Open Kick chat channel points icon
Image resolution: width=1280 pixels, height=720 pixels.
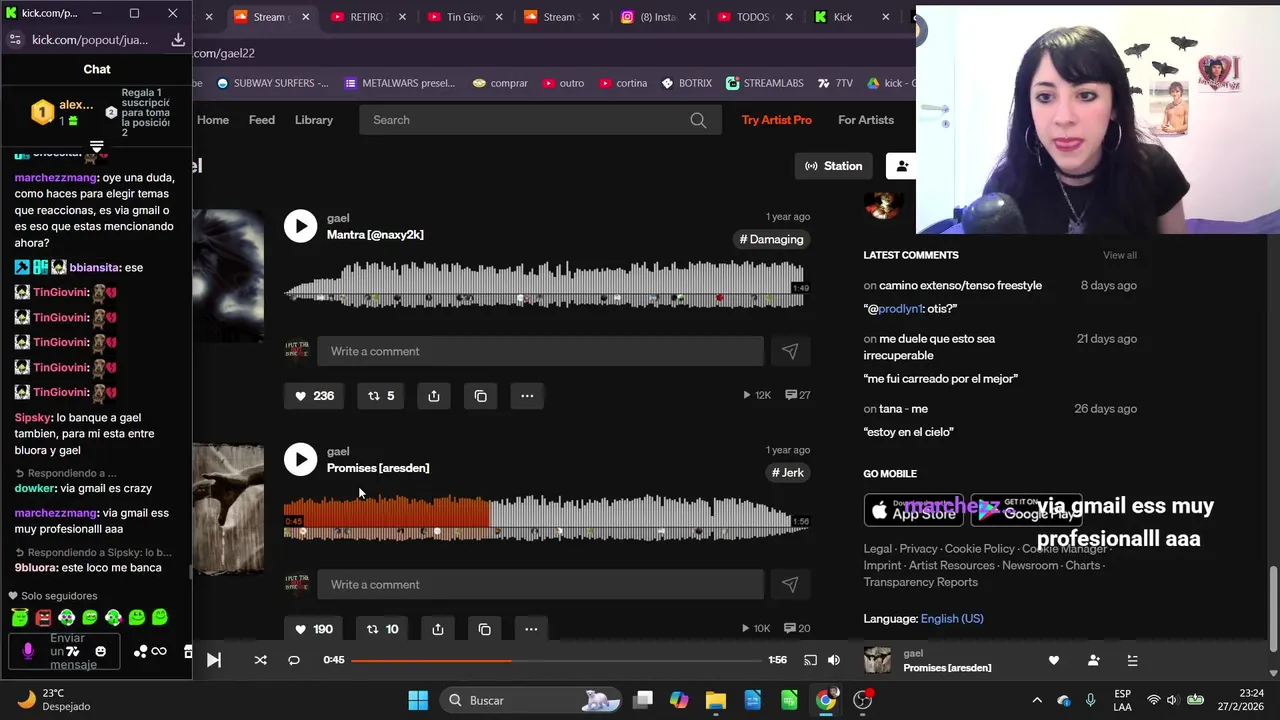coord(140,651)
